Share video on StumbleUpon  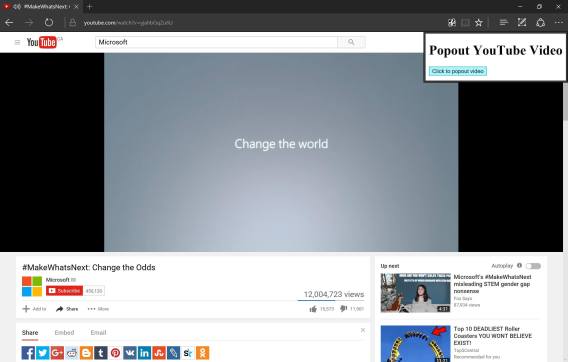pyautogui.click(x=159, y=353)
